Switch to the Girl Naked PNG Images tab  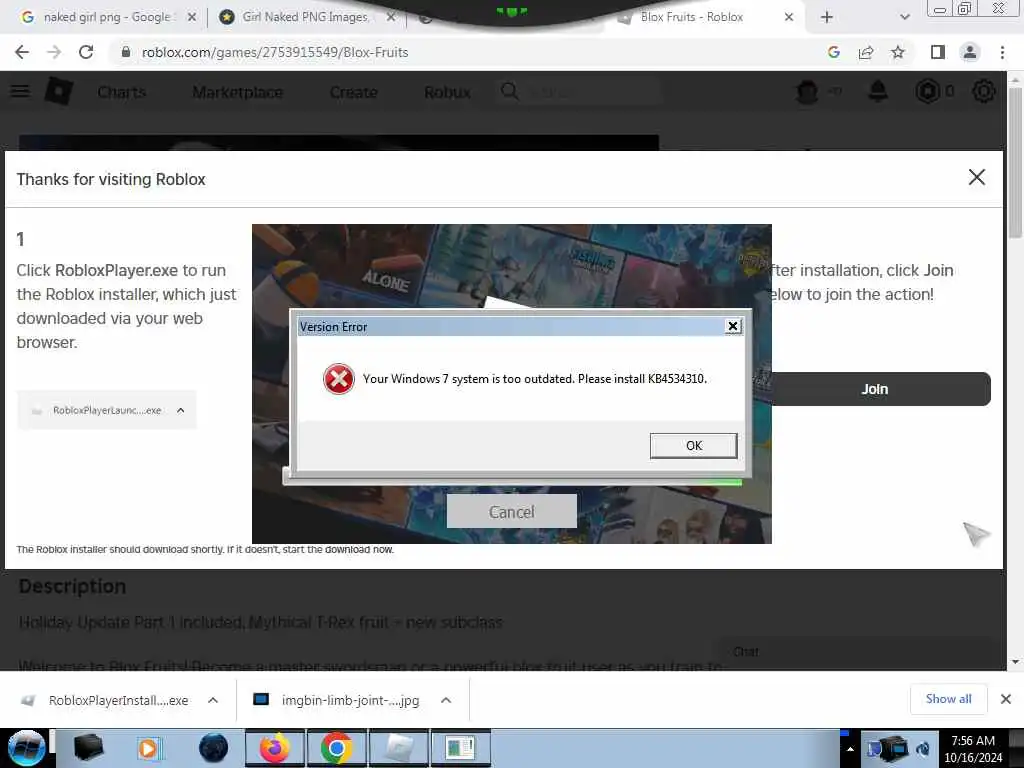(307, 17)
